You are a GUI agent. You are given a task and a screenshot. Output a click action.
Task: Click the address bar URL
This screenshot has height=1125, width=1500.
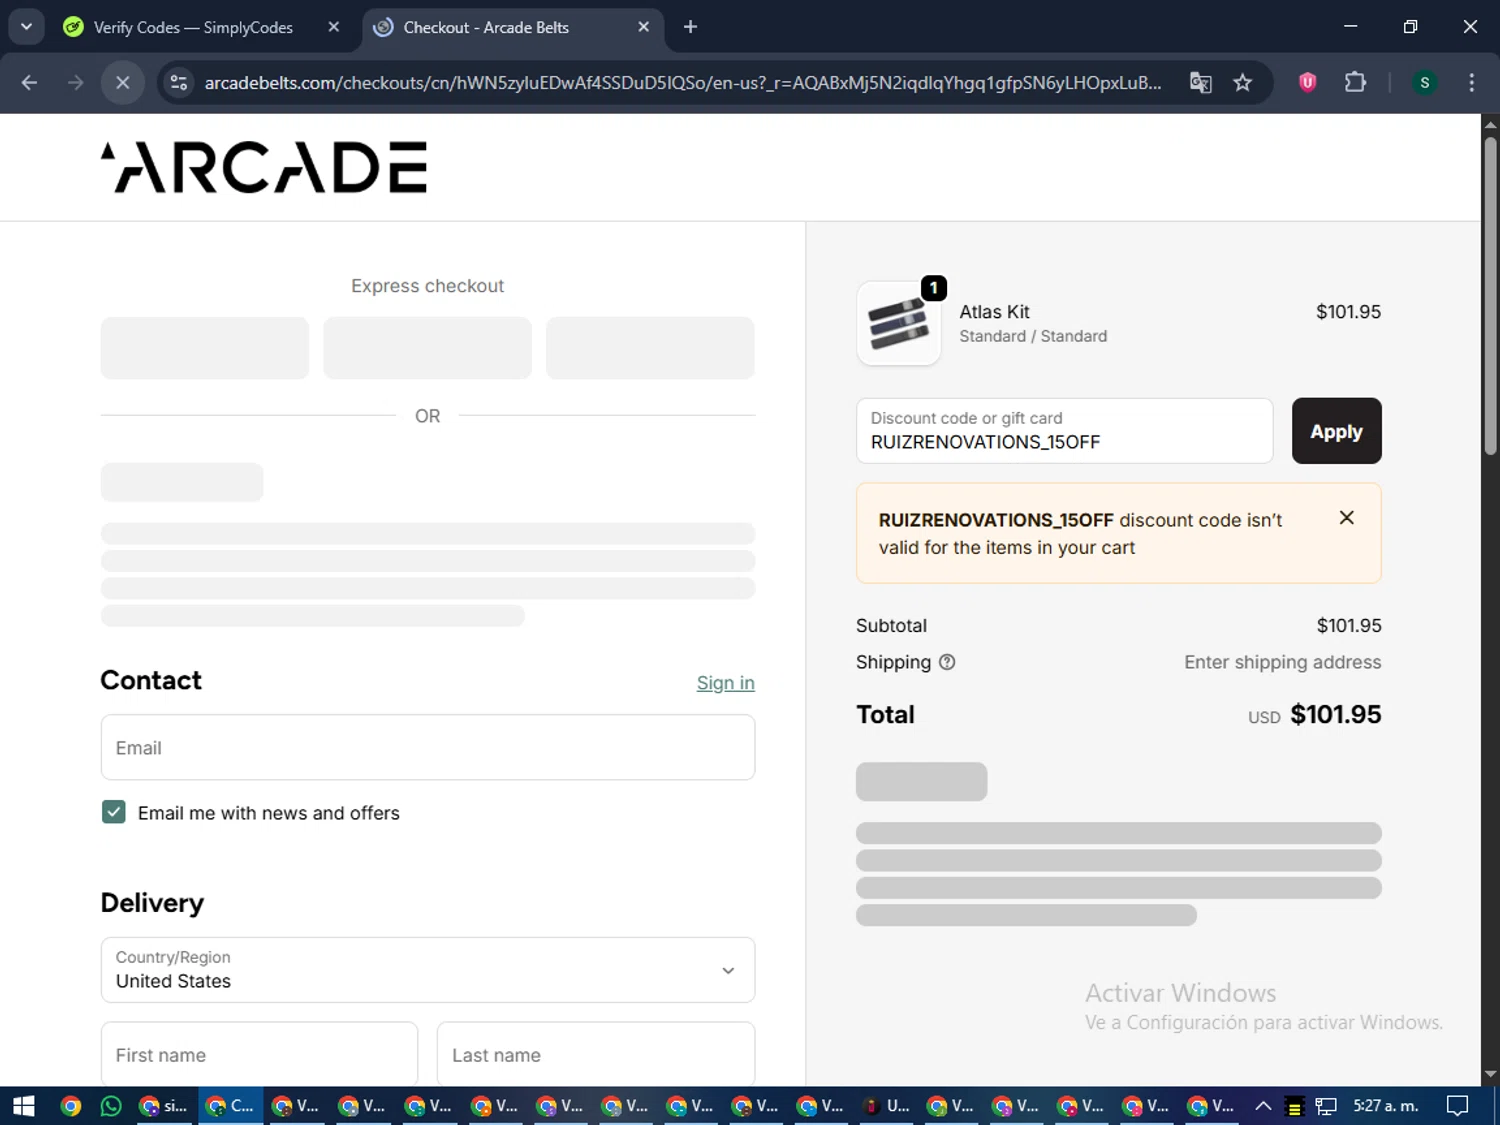click(x=683, y=83)
